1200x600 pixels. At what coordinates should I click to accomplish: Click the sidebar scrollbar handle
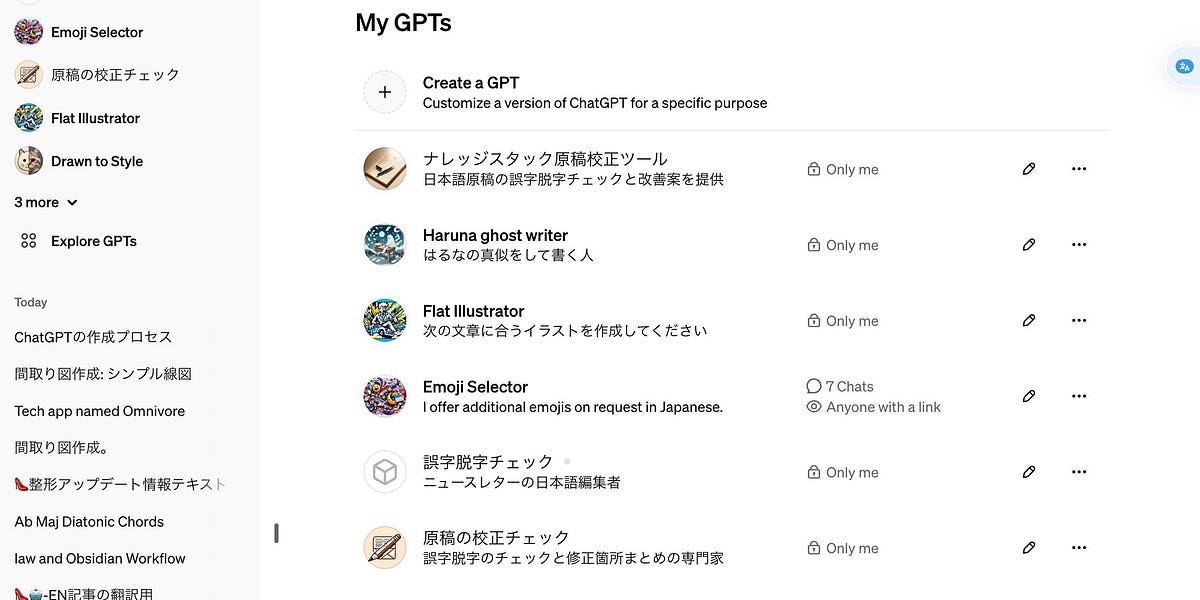(x=276, y=533)
